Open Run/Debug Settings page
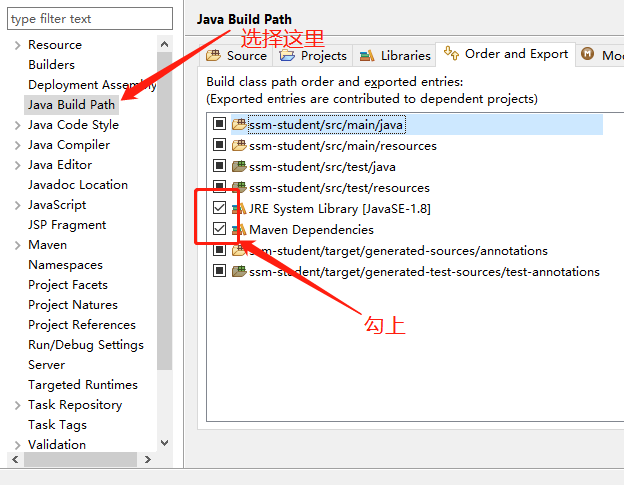This screenshot has width=624, height=485. 86,345
